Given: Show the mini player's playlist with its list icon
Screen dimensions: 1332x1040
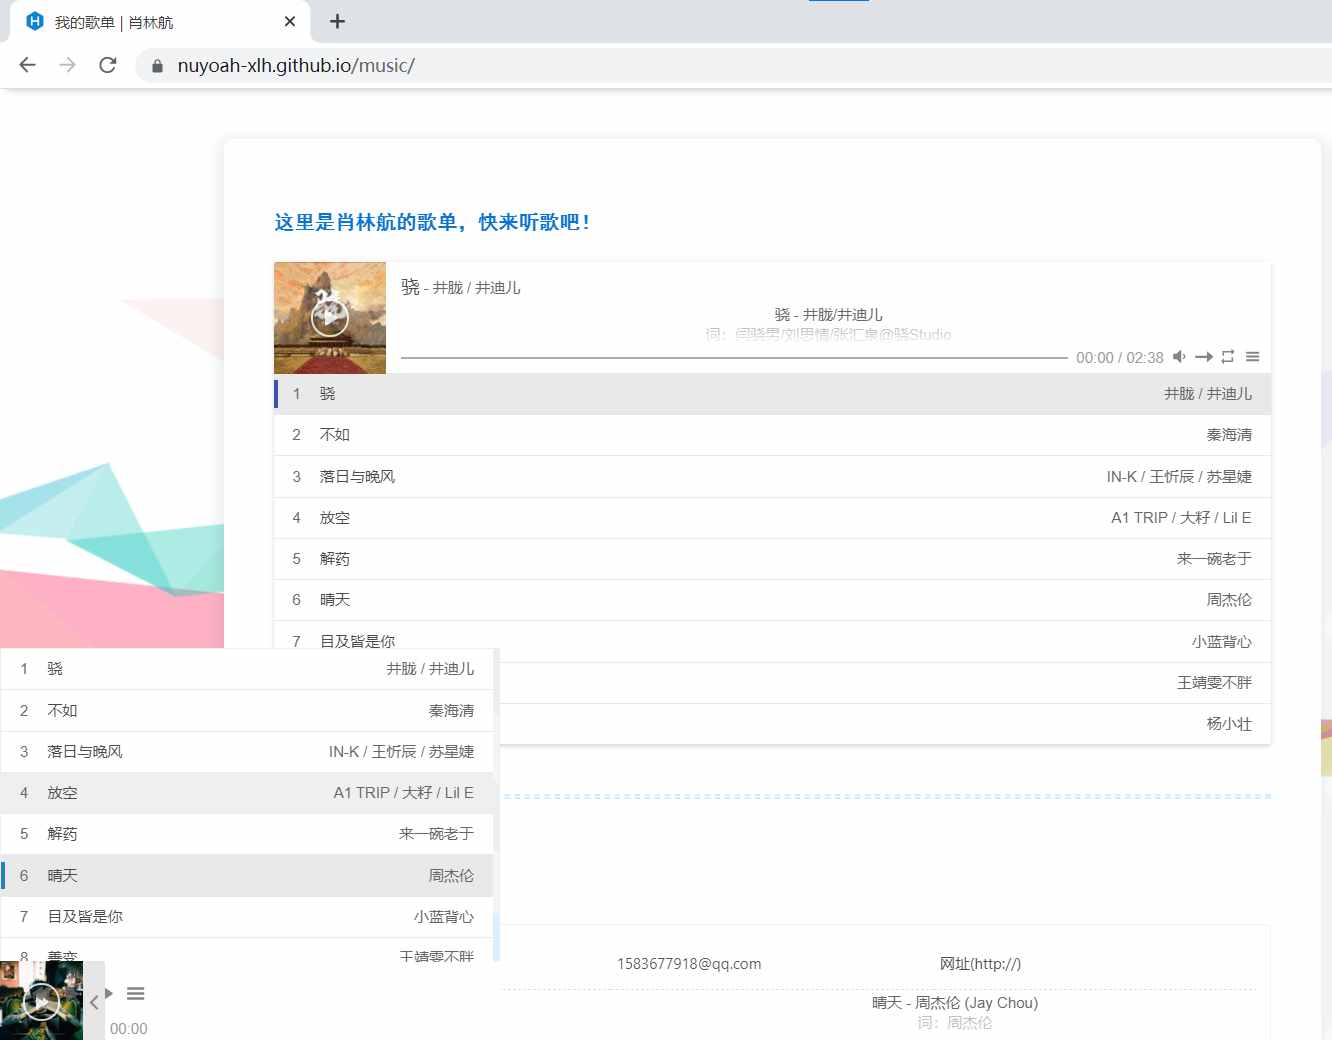Looking at the screenshot, I should [136, 993].
